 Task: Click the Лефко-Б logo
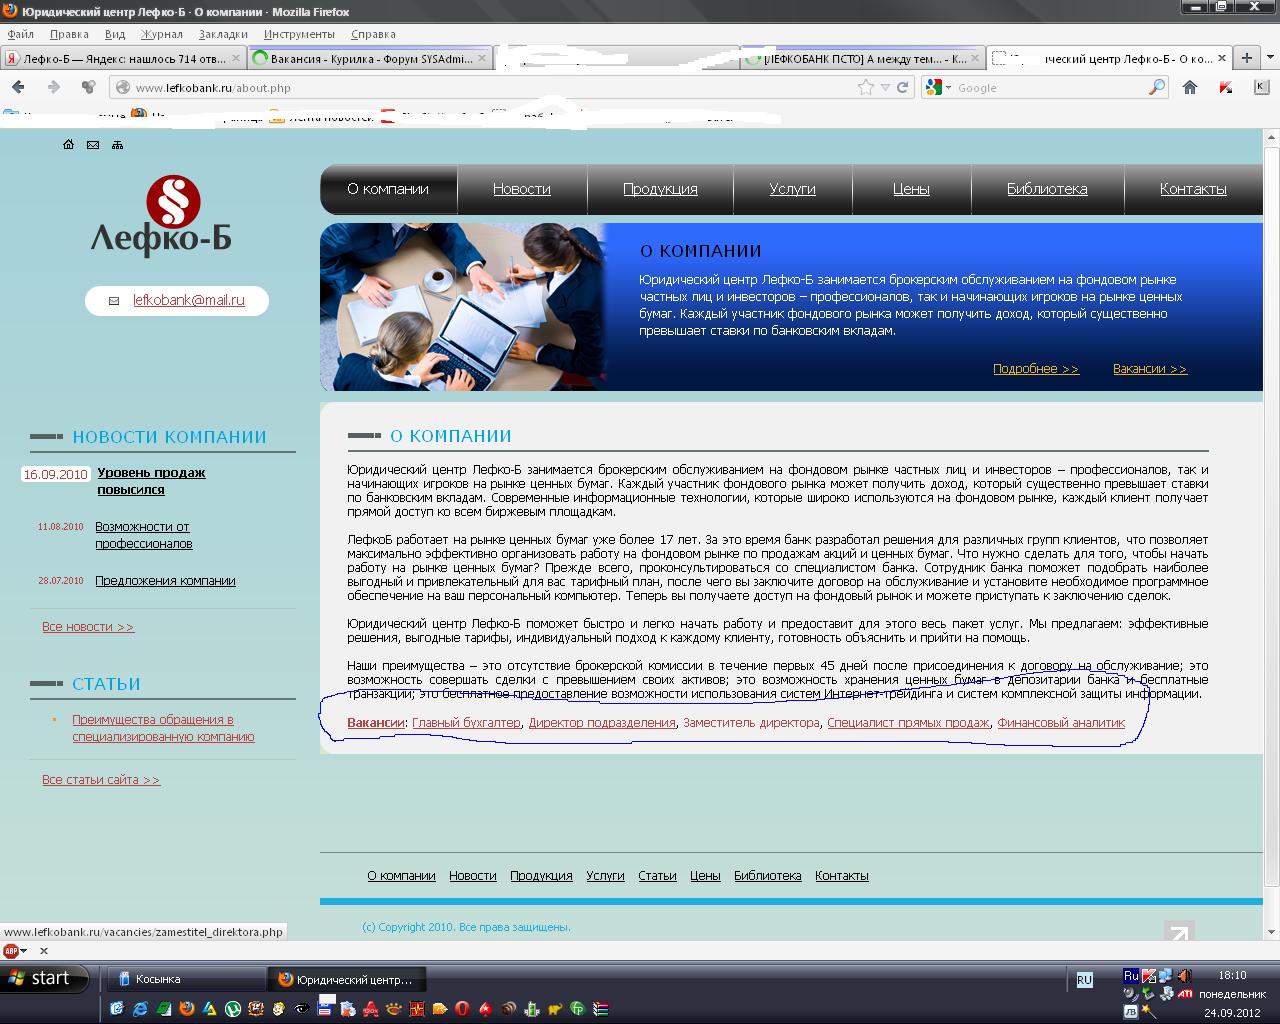pyautogui.click(x=162, y=215)
